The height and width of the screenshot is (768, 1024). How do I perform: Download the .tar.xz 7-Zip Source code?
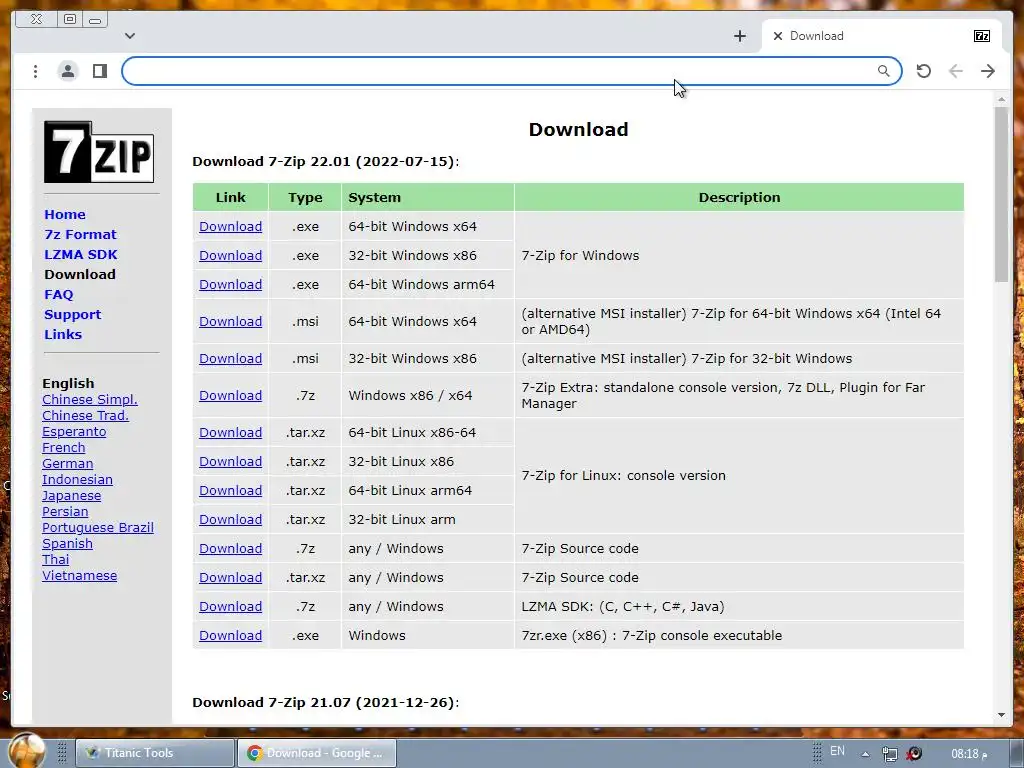231,578
